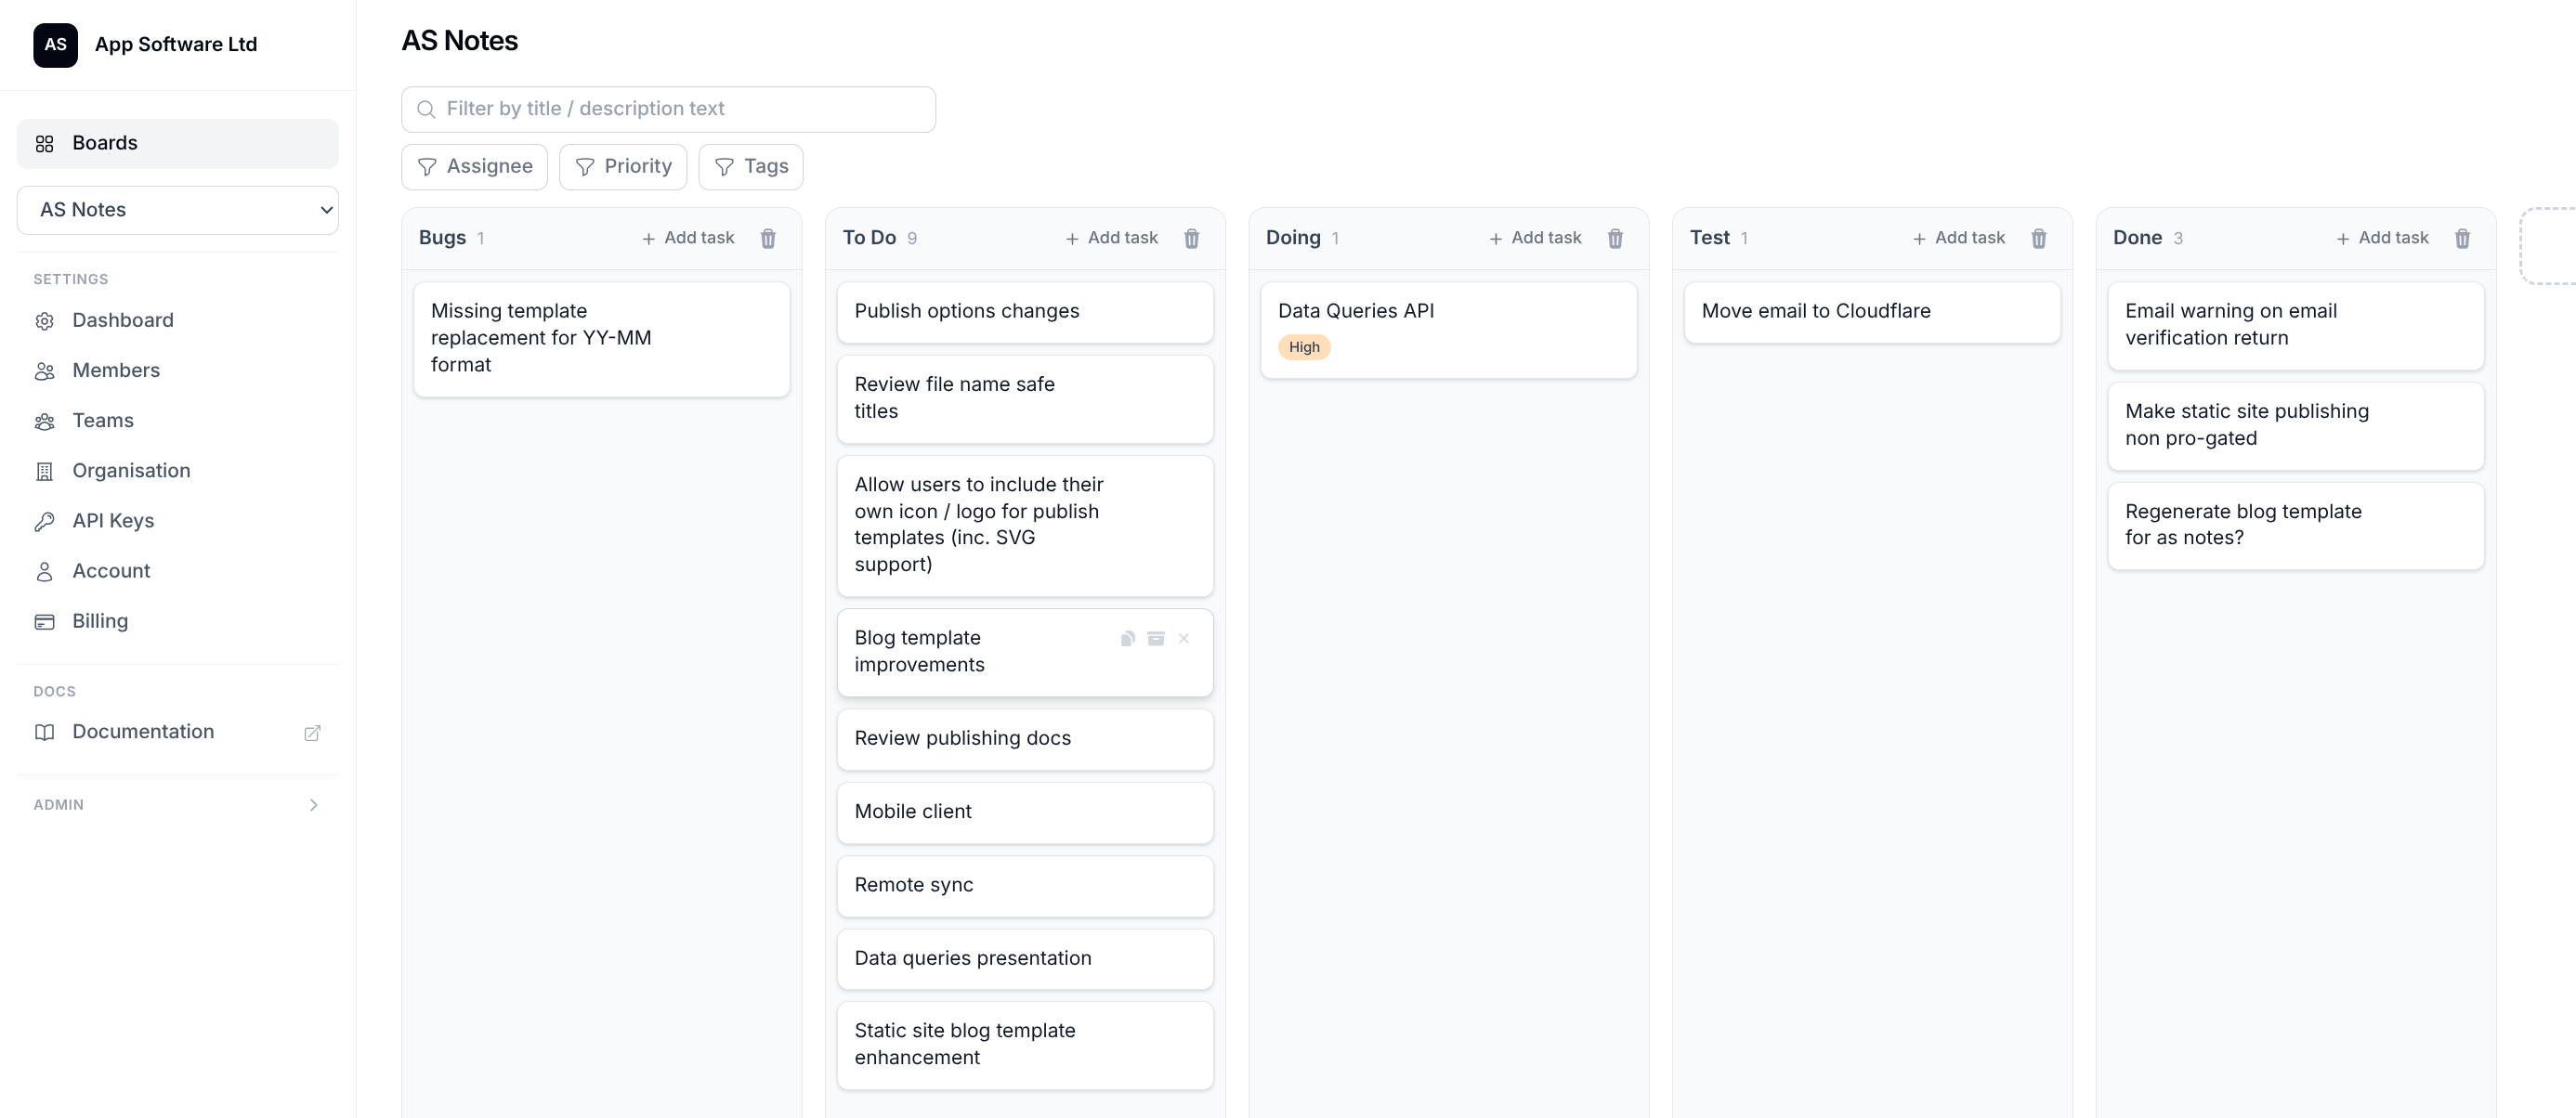Add task to the Test column

coord(1958,238)
